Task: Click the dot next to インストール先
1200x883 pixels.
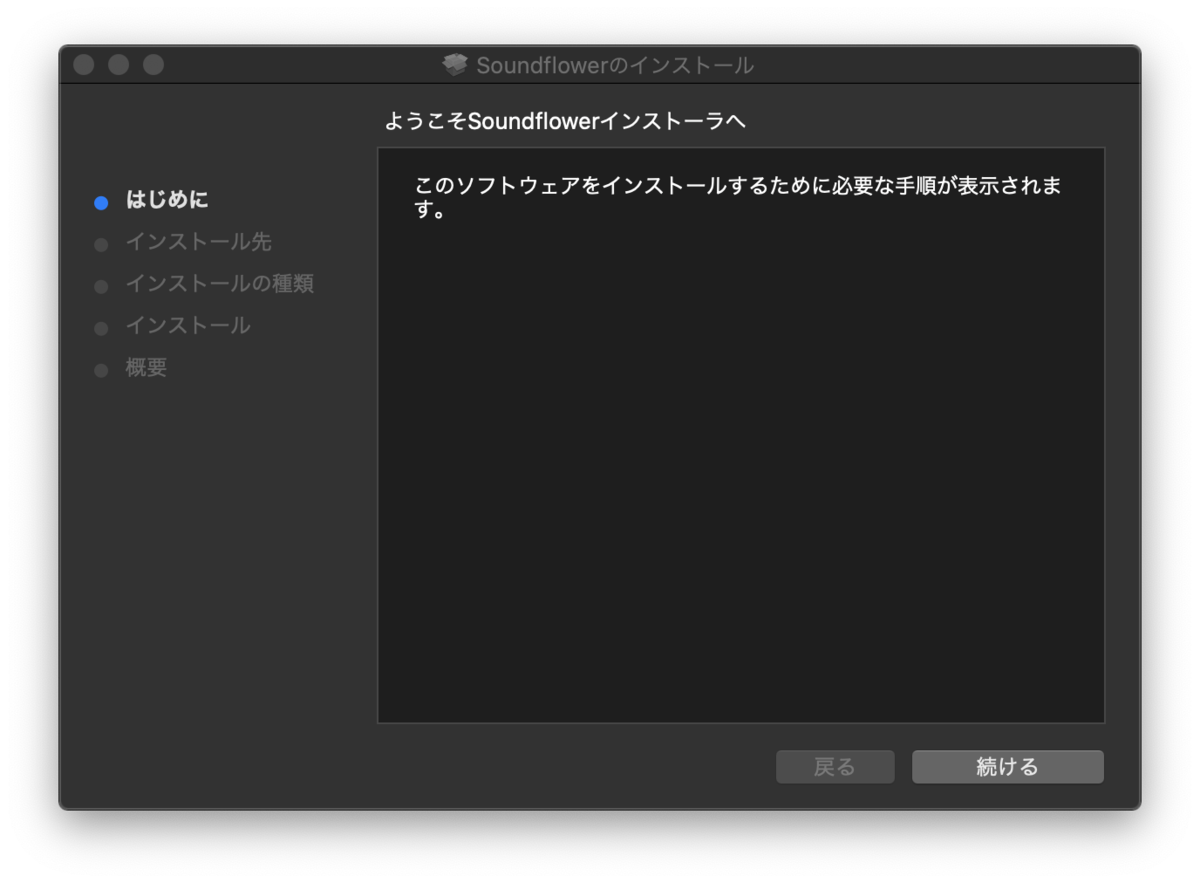Action: 101,244
